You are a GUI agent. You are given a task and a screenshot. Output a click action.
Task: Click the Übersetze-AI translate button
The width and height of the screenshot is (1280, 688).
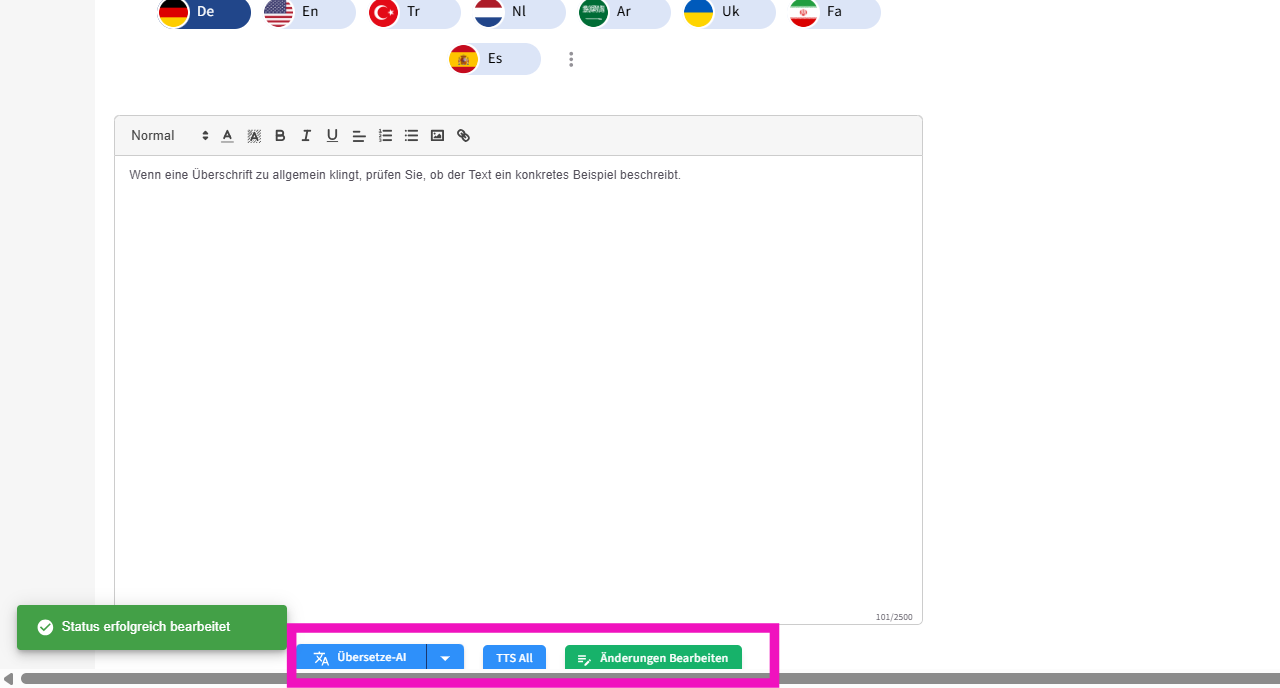361,658
